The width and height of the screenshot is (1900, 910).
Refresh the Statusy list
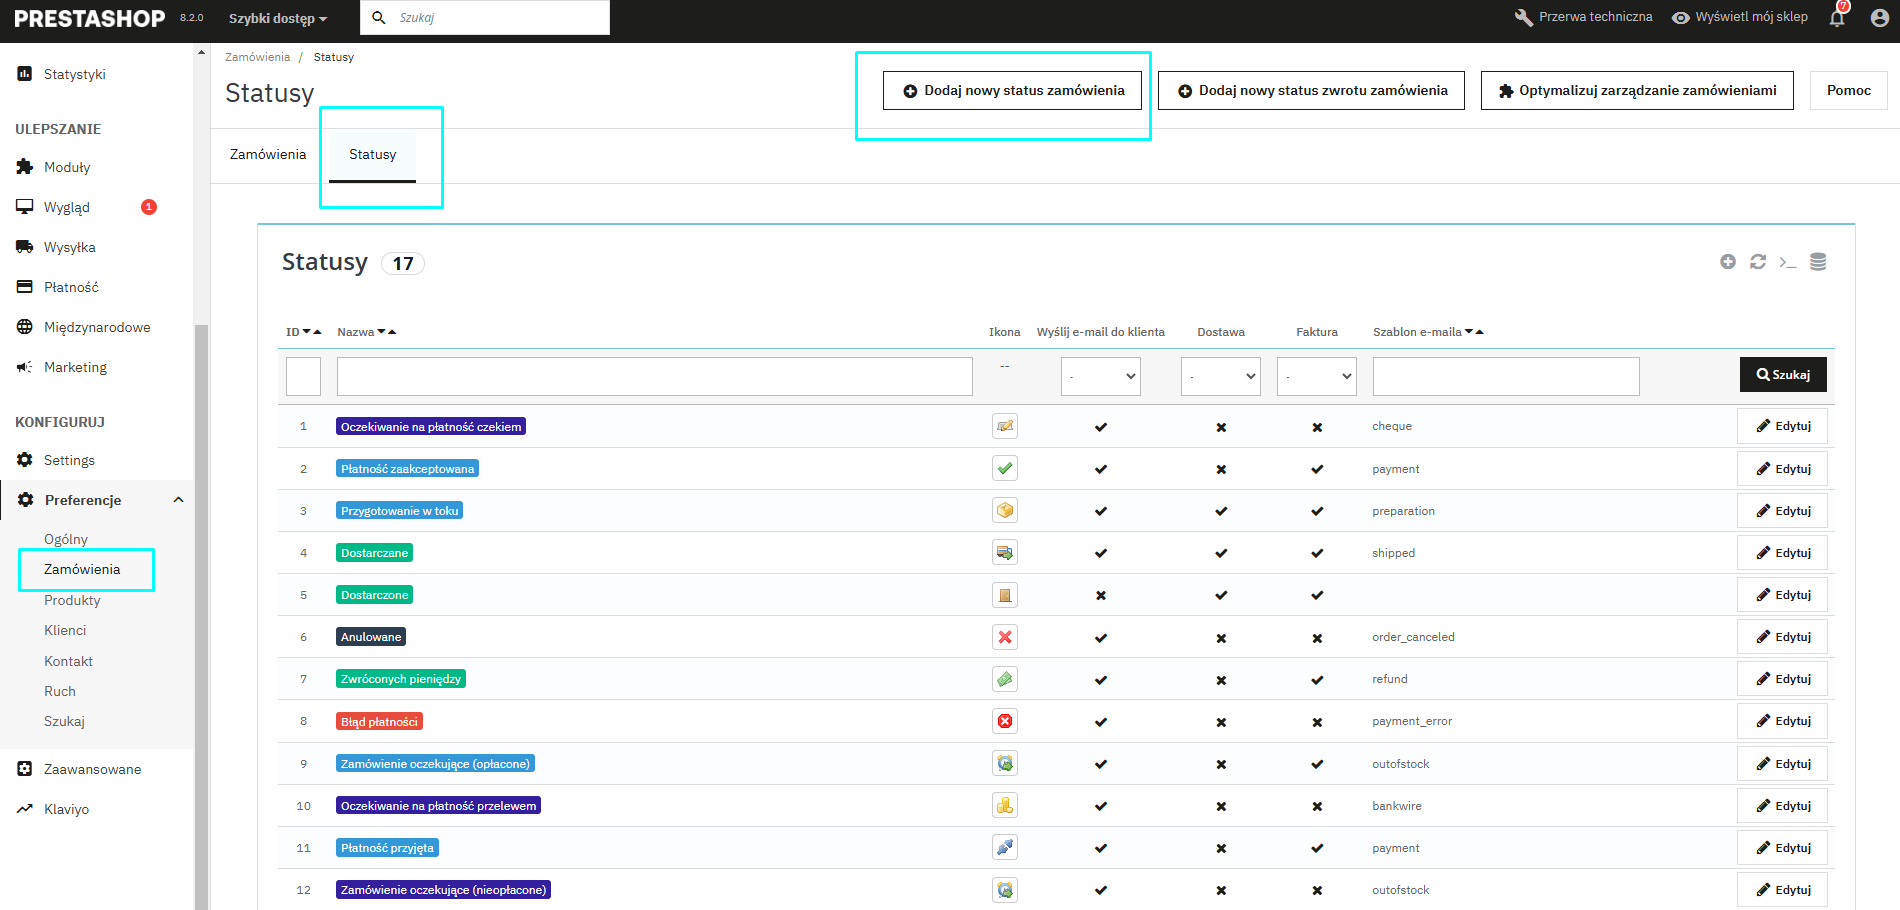click(1758, 262)
